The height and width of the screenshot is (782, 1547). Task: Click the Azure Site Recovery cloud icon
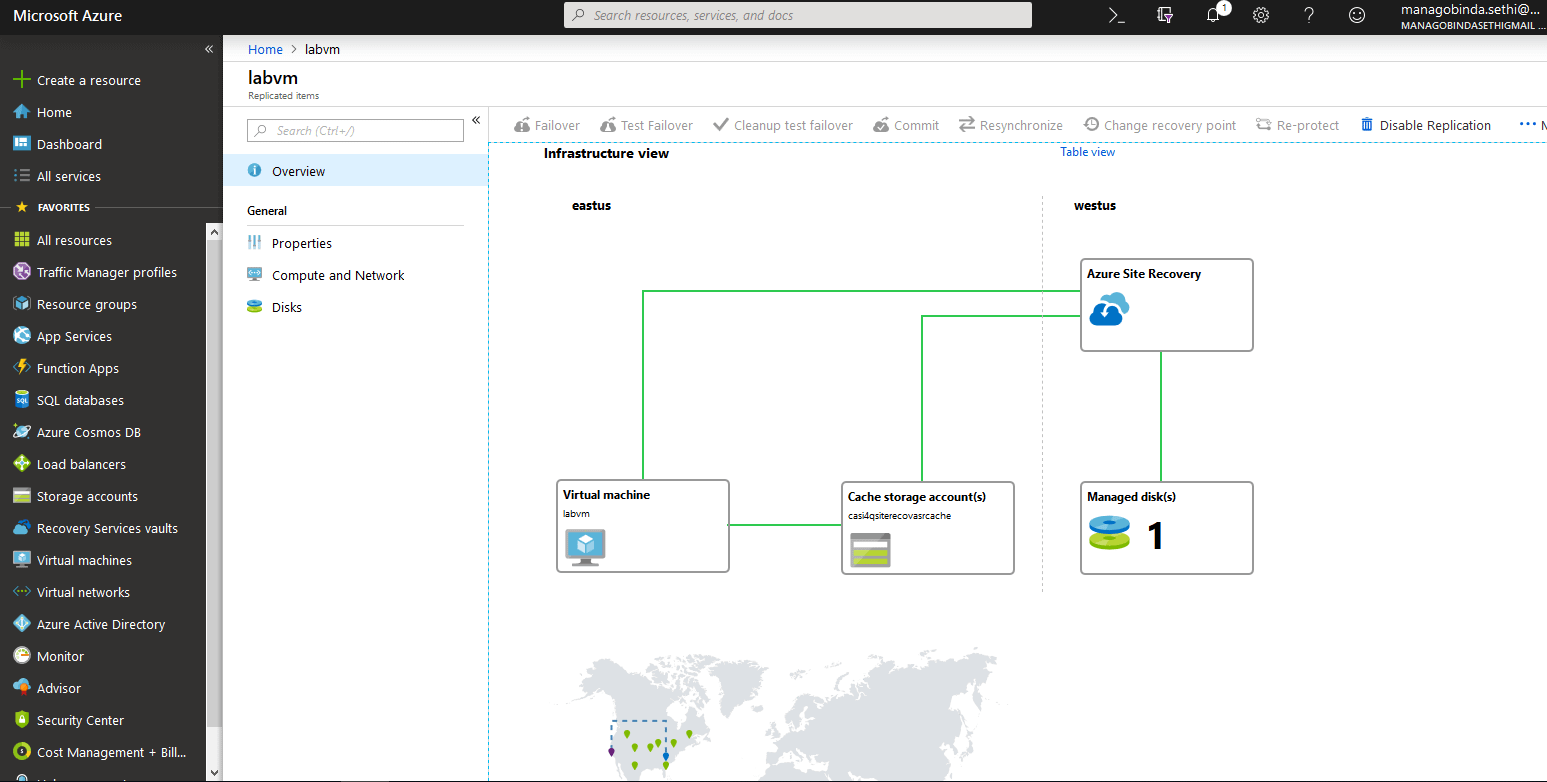click(x=1109, y=309)
